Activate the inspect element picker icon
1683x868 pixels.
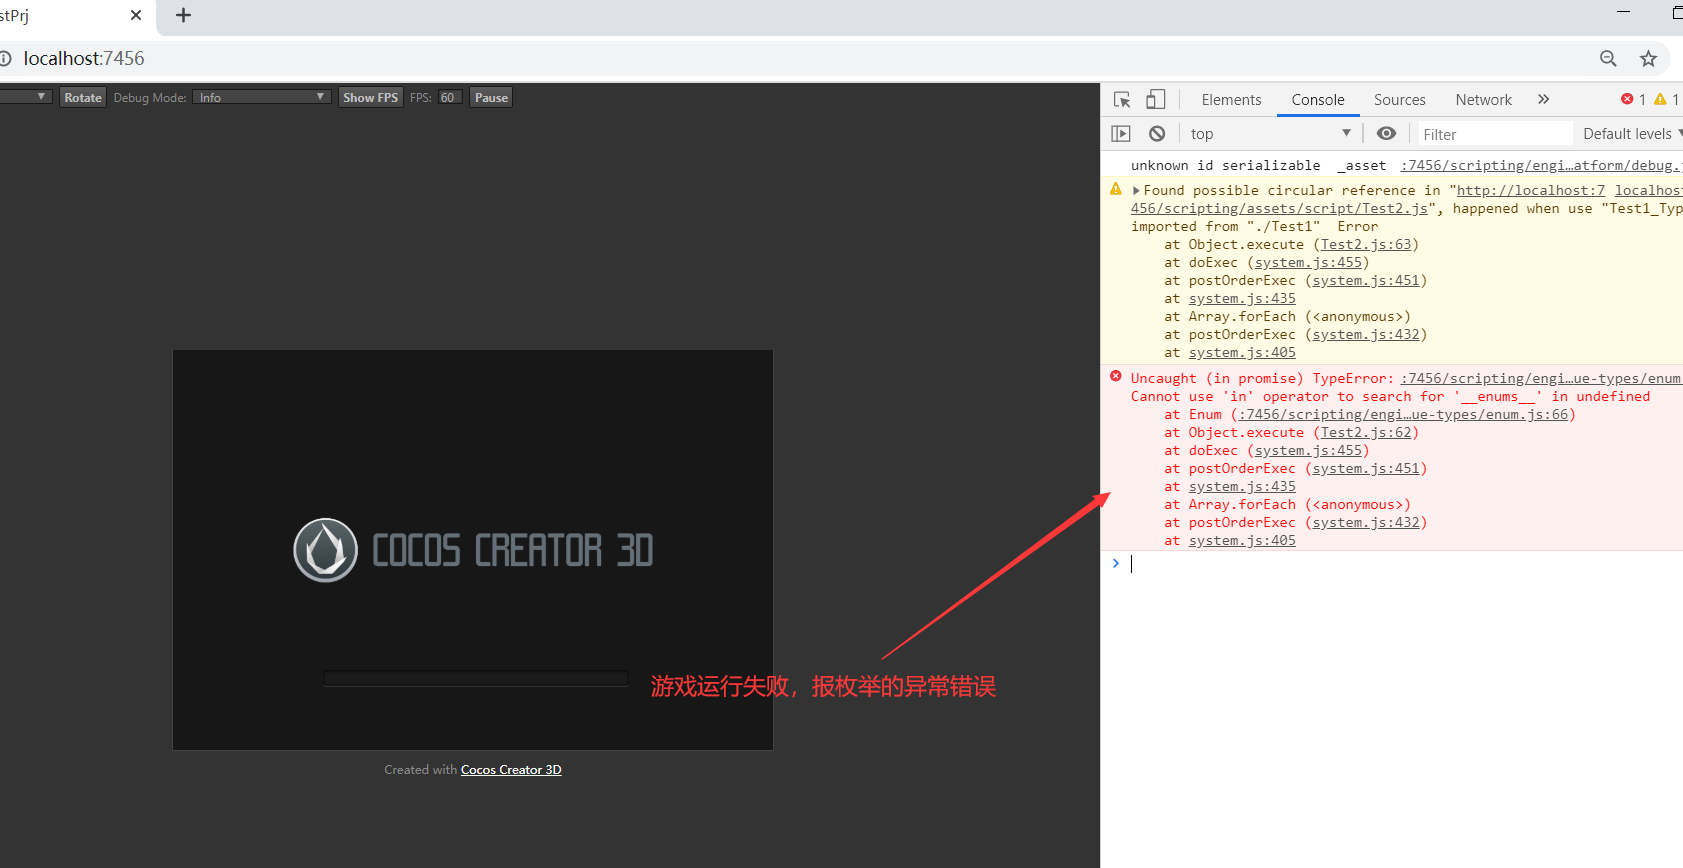pos(1122,99)
